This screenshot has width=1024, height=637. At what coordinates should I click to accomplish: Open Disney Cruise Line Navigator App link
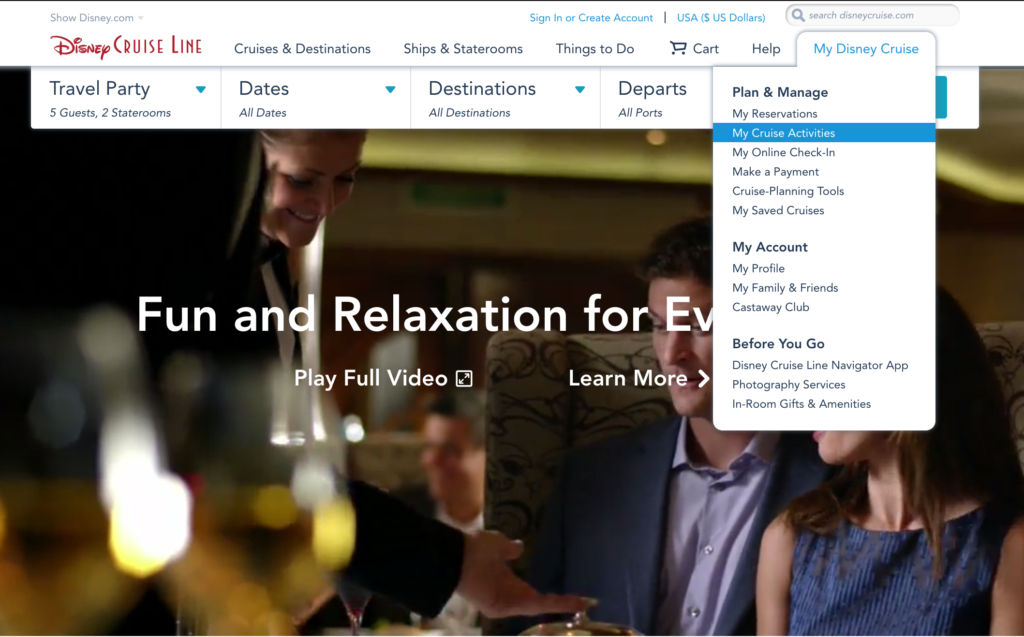coord(820,365)
